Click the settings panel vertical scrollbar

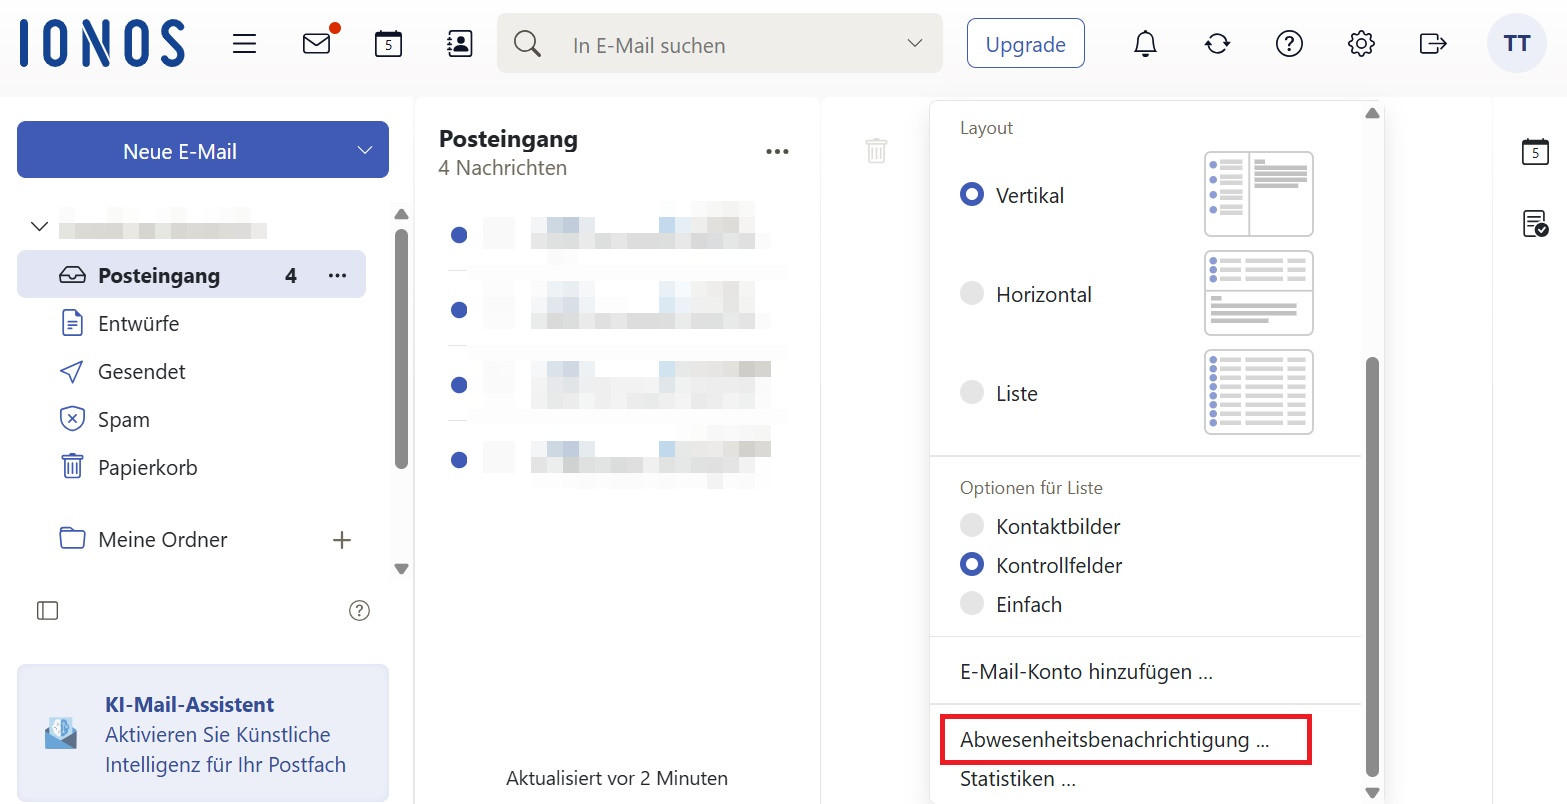[x=1372, y=560]
